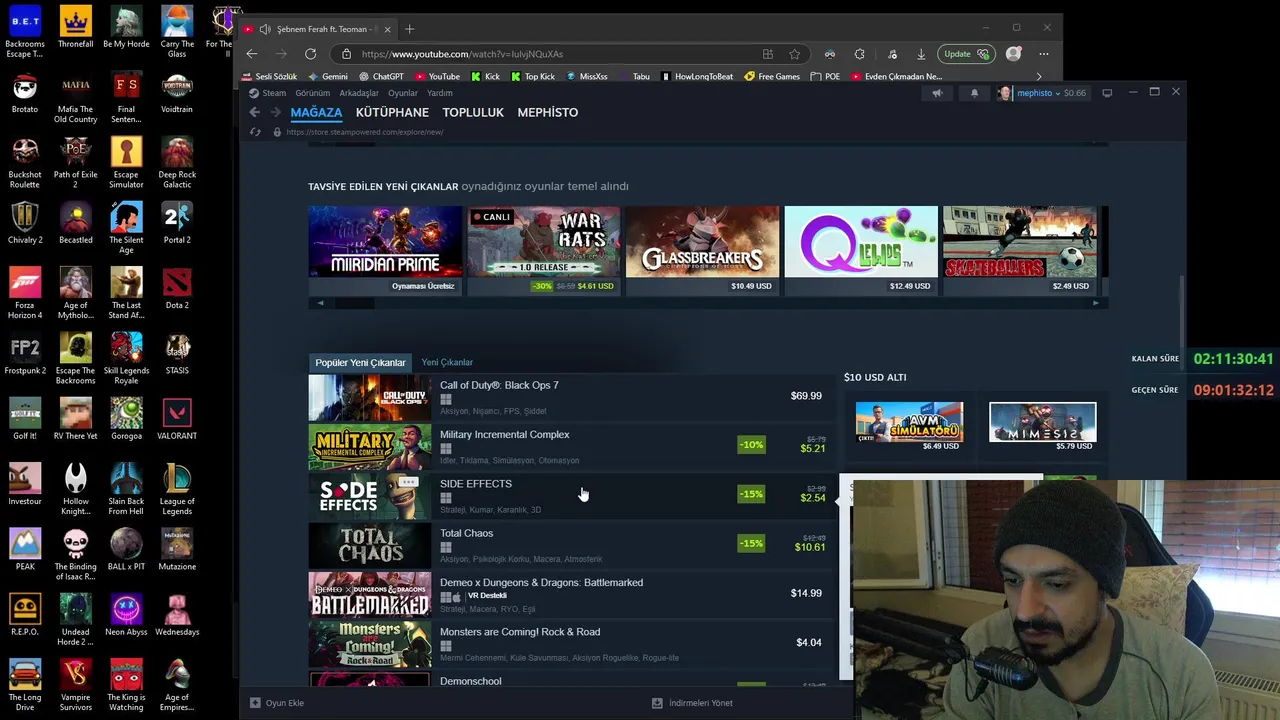Viewport: 1280px width, 720px height.
Task: Open Voidtrain desktop icon
Action: pos(177,95)
